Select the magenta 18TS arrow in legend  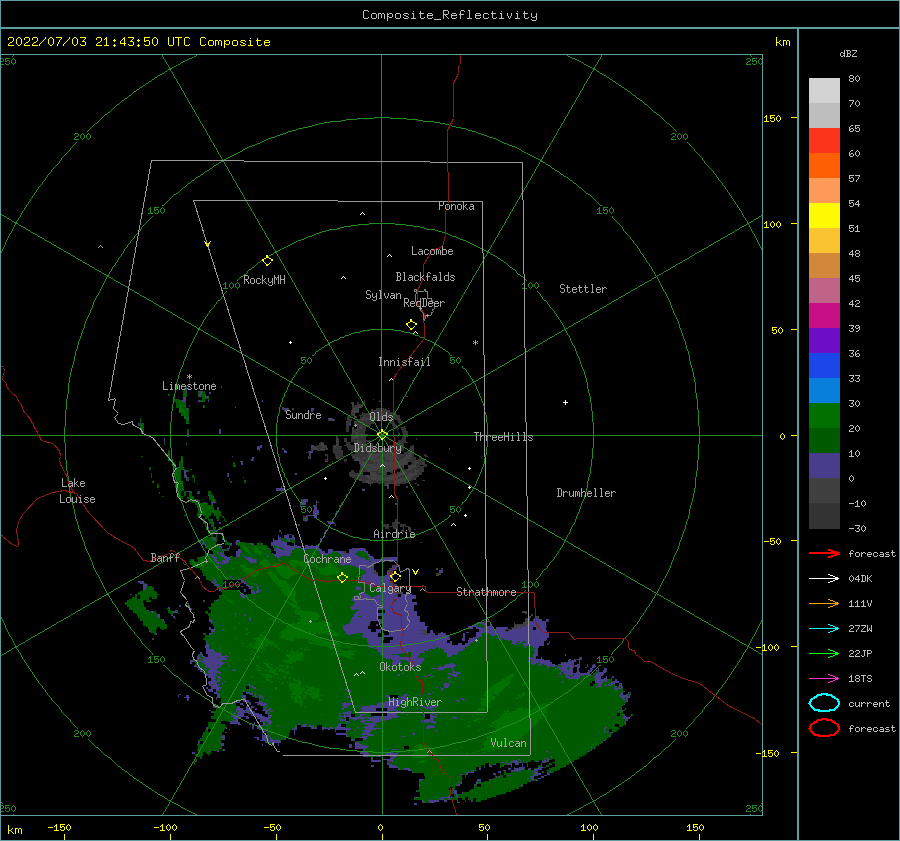click(825, 679)
